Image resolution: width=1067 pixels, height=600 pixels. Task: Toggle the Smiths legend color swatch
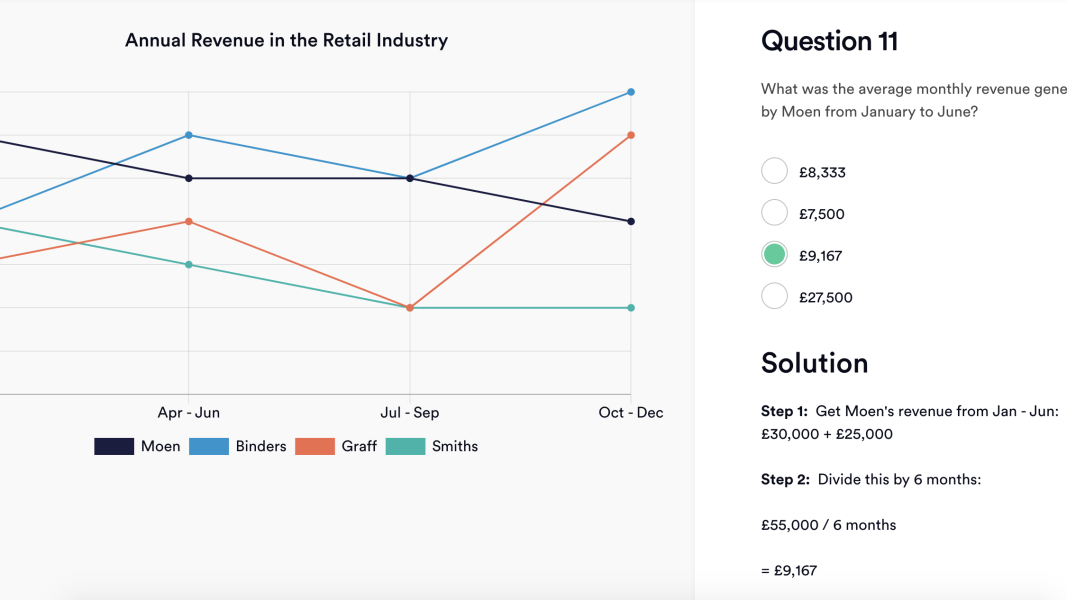click(405, 446)
